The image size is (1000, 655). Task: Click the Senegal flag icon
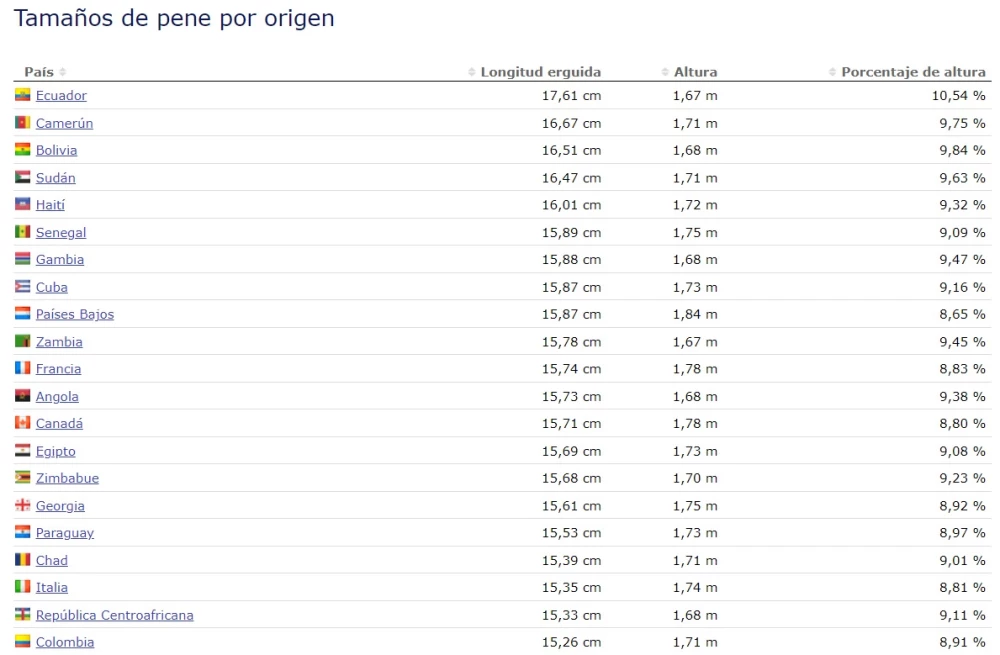[x=22, y=232]
